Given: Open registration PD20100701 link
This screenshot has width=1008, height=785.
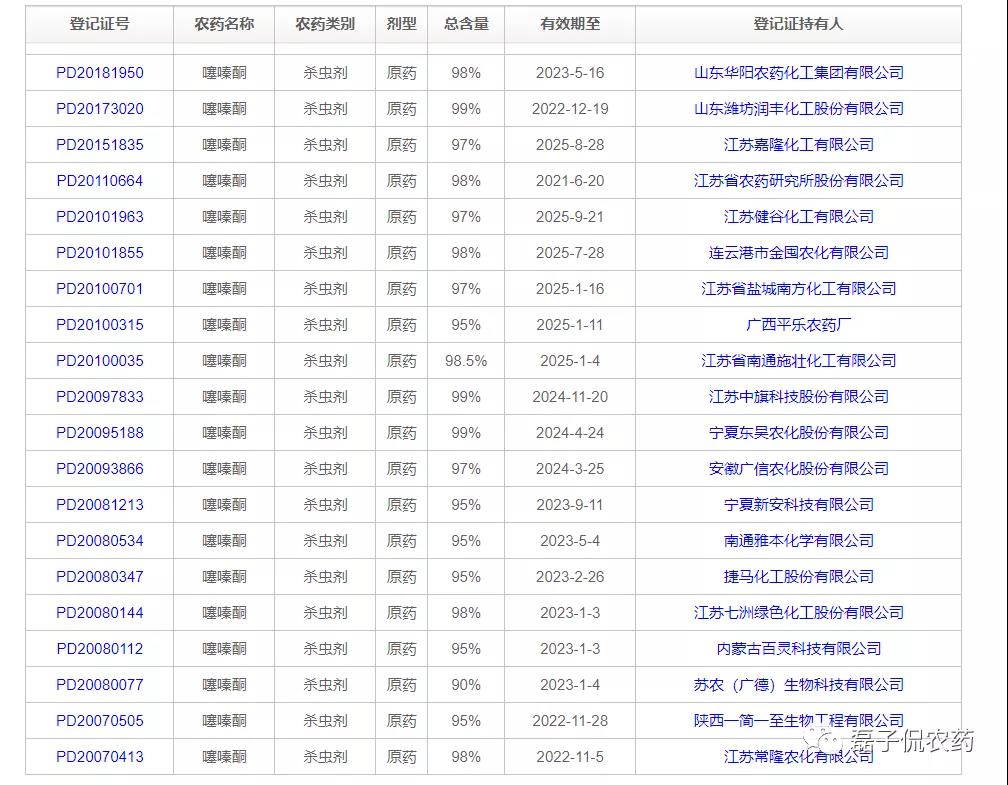Looking at the screenshot, I should [100, 289].
